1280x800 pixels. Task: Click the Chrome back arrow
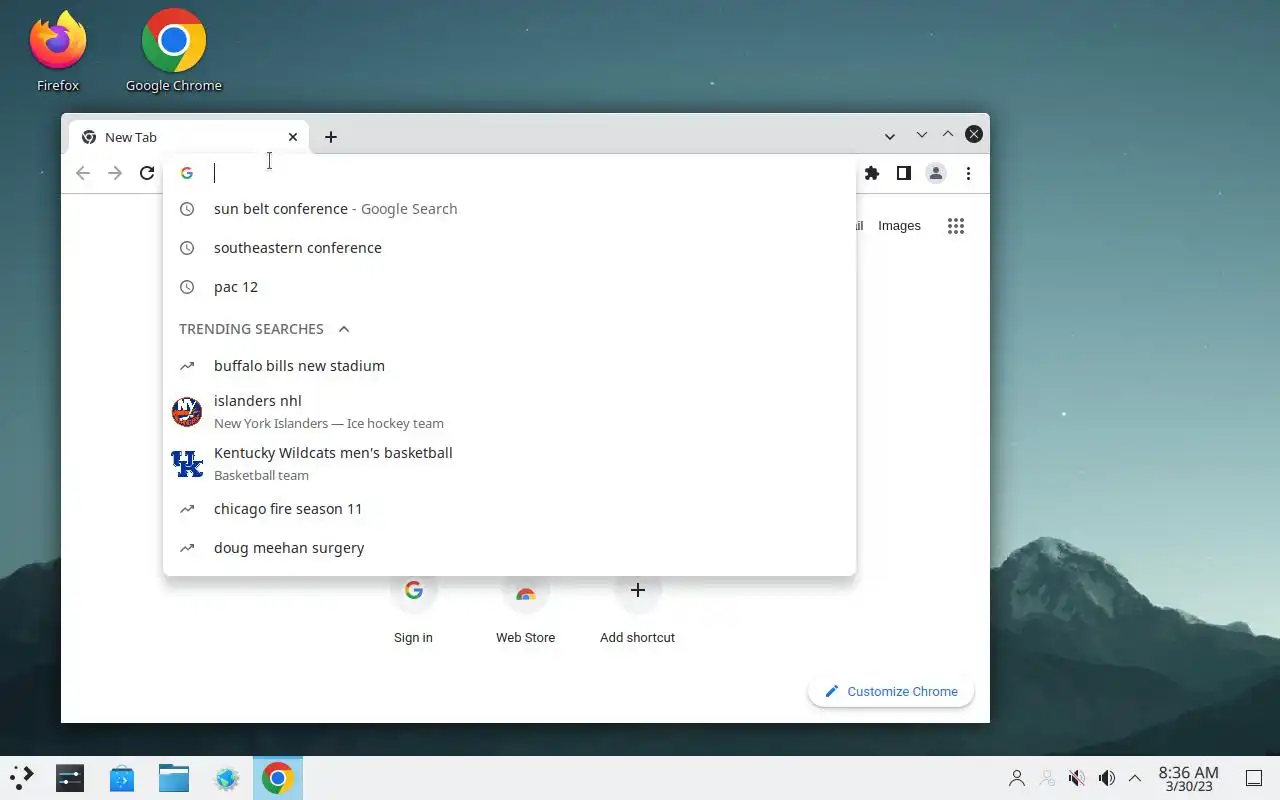(83, 173)
